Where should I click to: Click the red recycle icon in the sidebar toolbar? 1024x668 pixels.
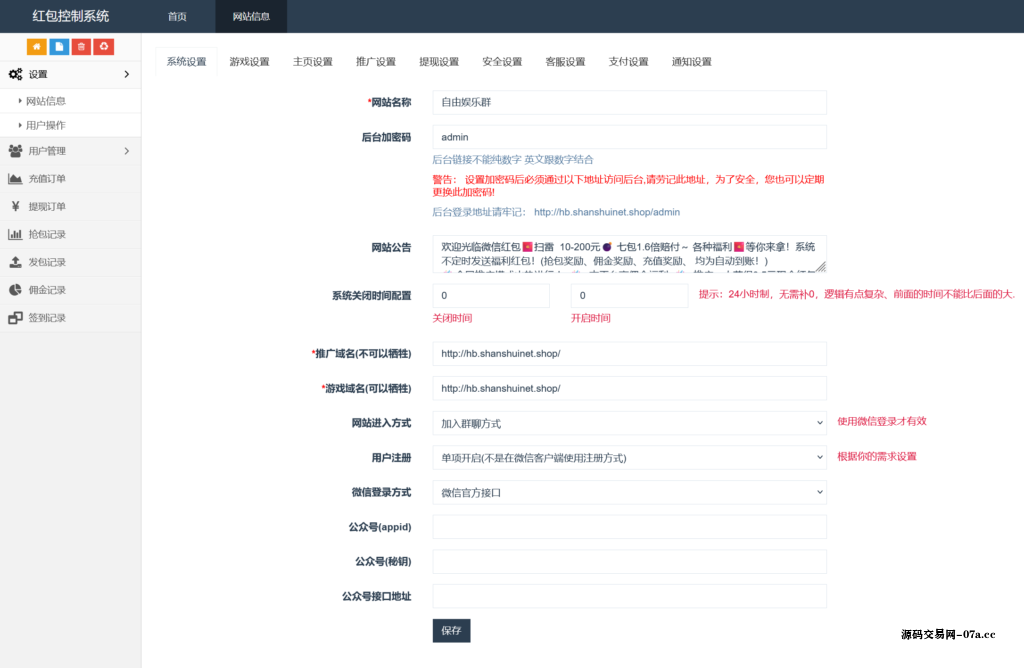tap(103, 46)
